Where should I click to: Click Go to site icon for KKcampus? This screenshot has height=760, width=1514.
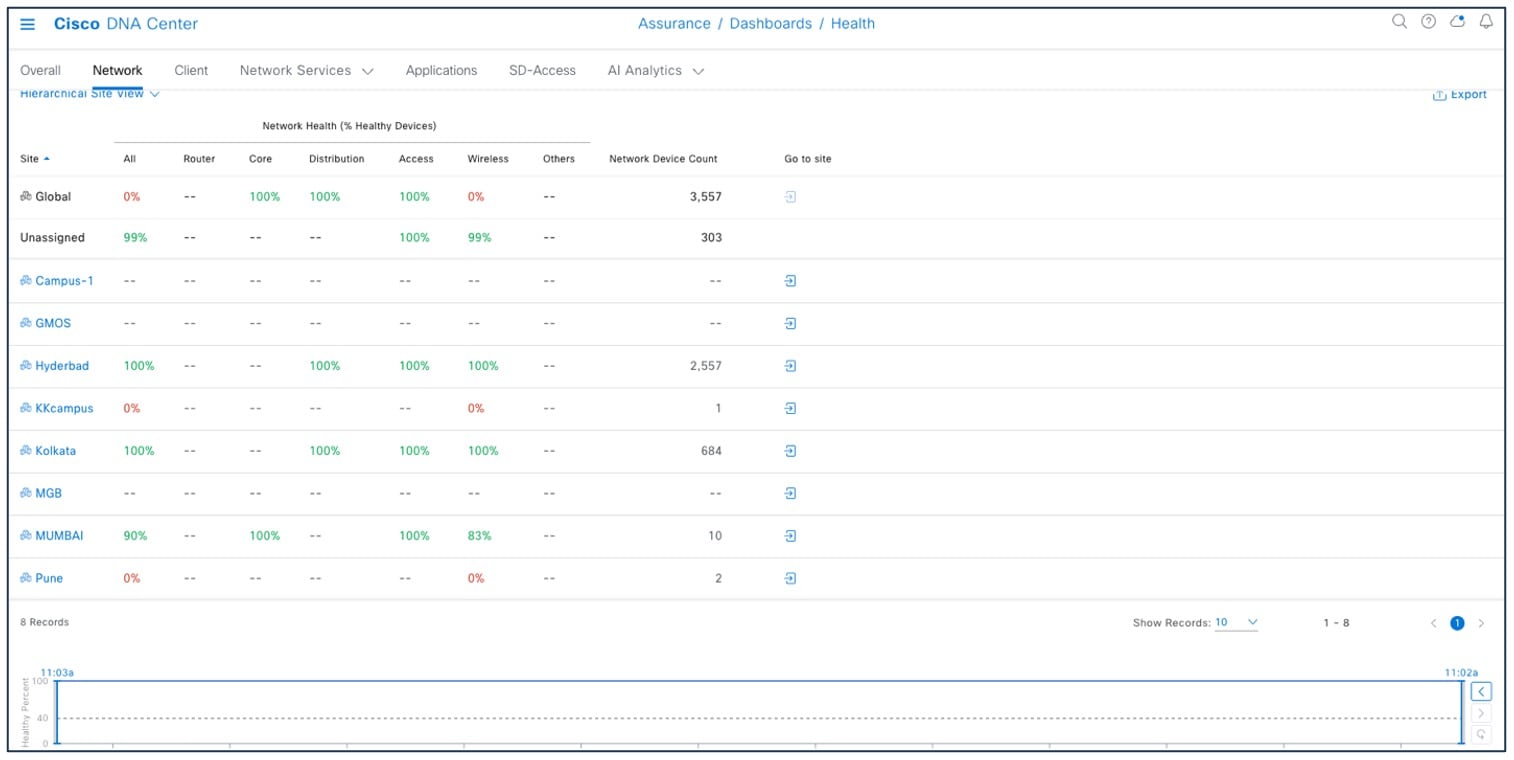coord(790,409)
